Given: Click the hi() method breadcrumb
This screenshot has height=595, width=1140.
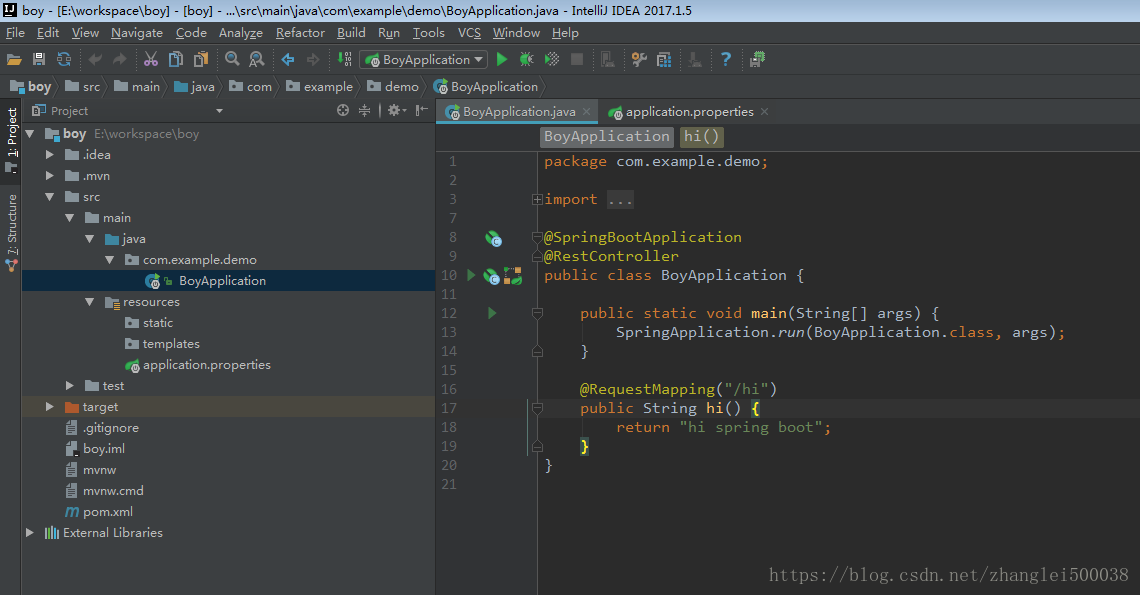Looking at the screenshot, I should coord(702,137).
